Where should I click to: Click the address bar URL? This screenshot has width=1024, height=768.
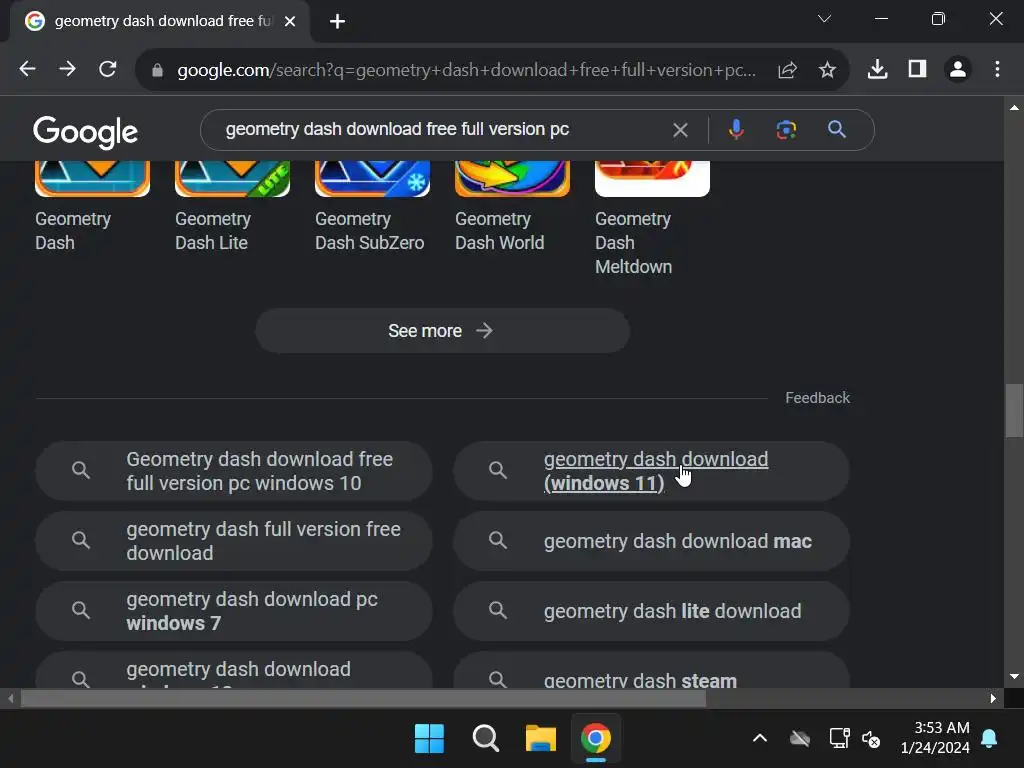(x=466, y=70)
